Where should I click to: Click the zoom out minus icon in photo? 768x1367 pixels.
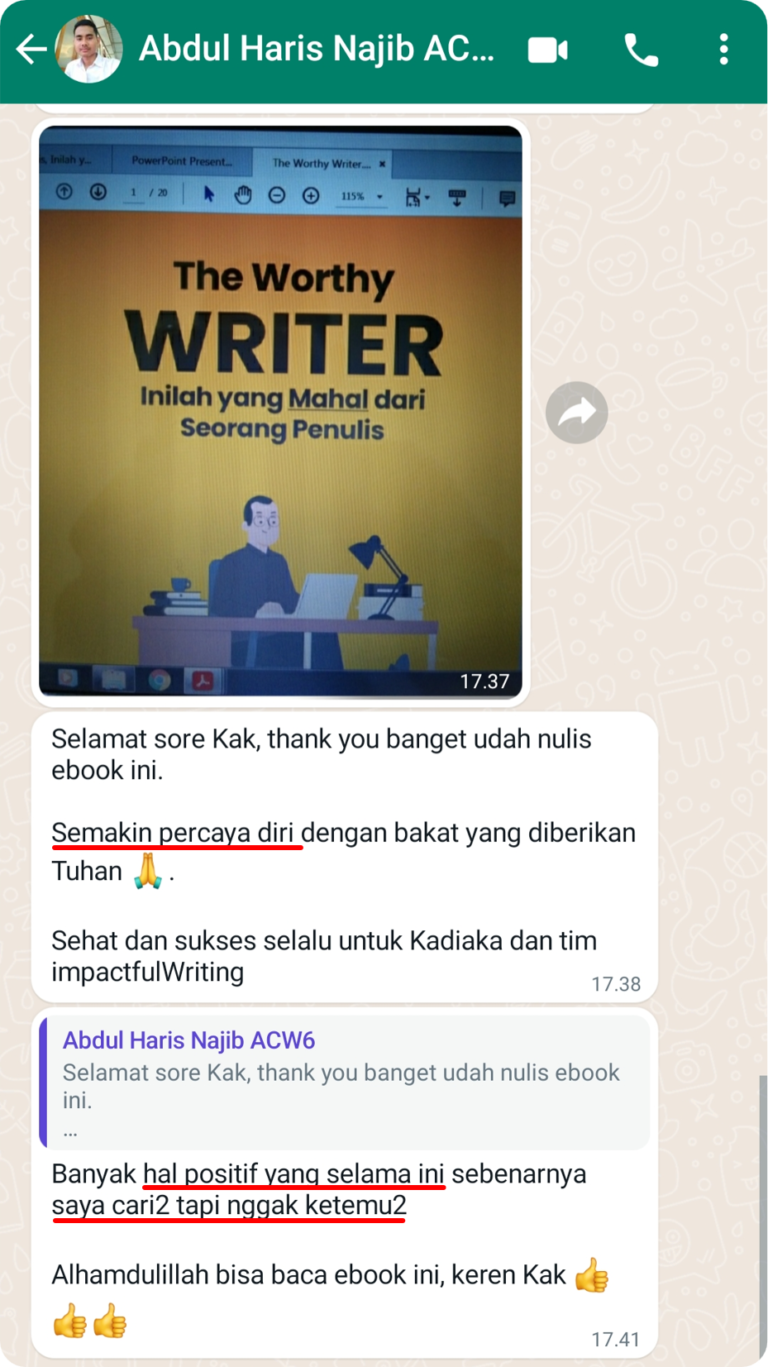[277, 195]
